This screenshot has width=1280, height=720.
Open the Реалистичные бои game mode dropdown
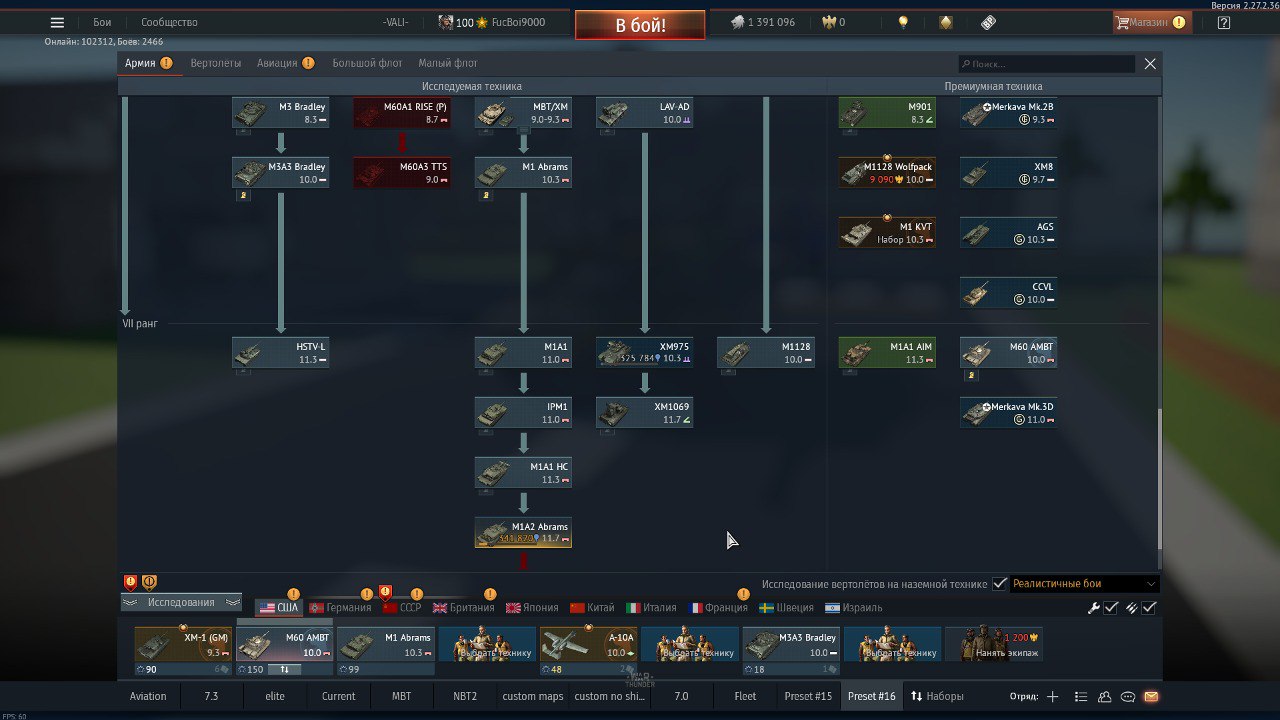[1084, 583]
